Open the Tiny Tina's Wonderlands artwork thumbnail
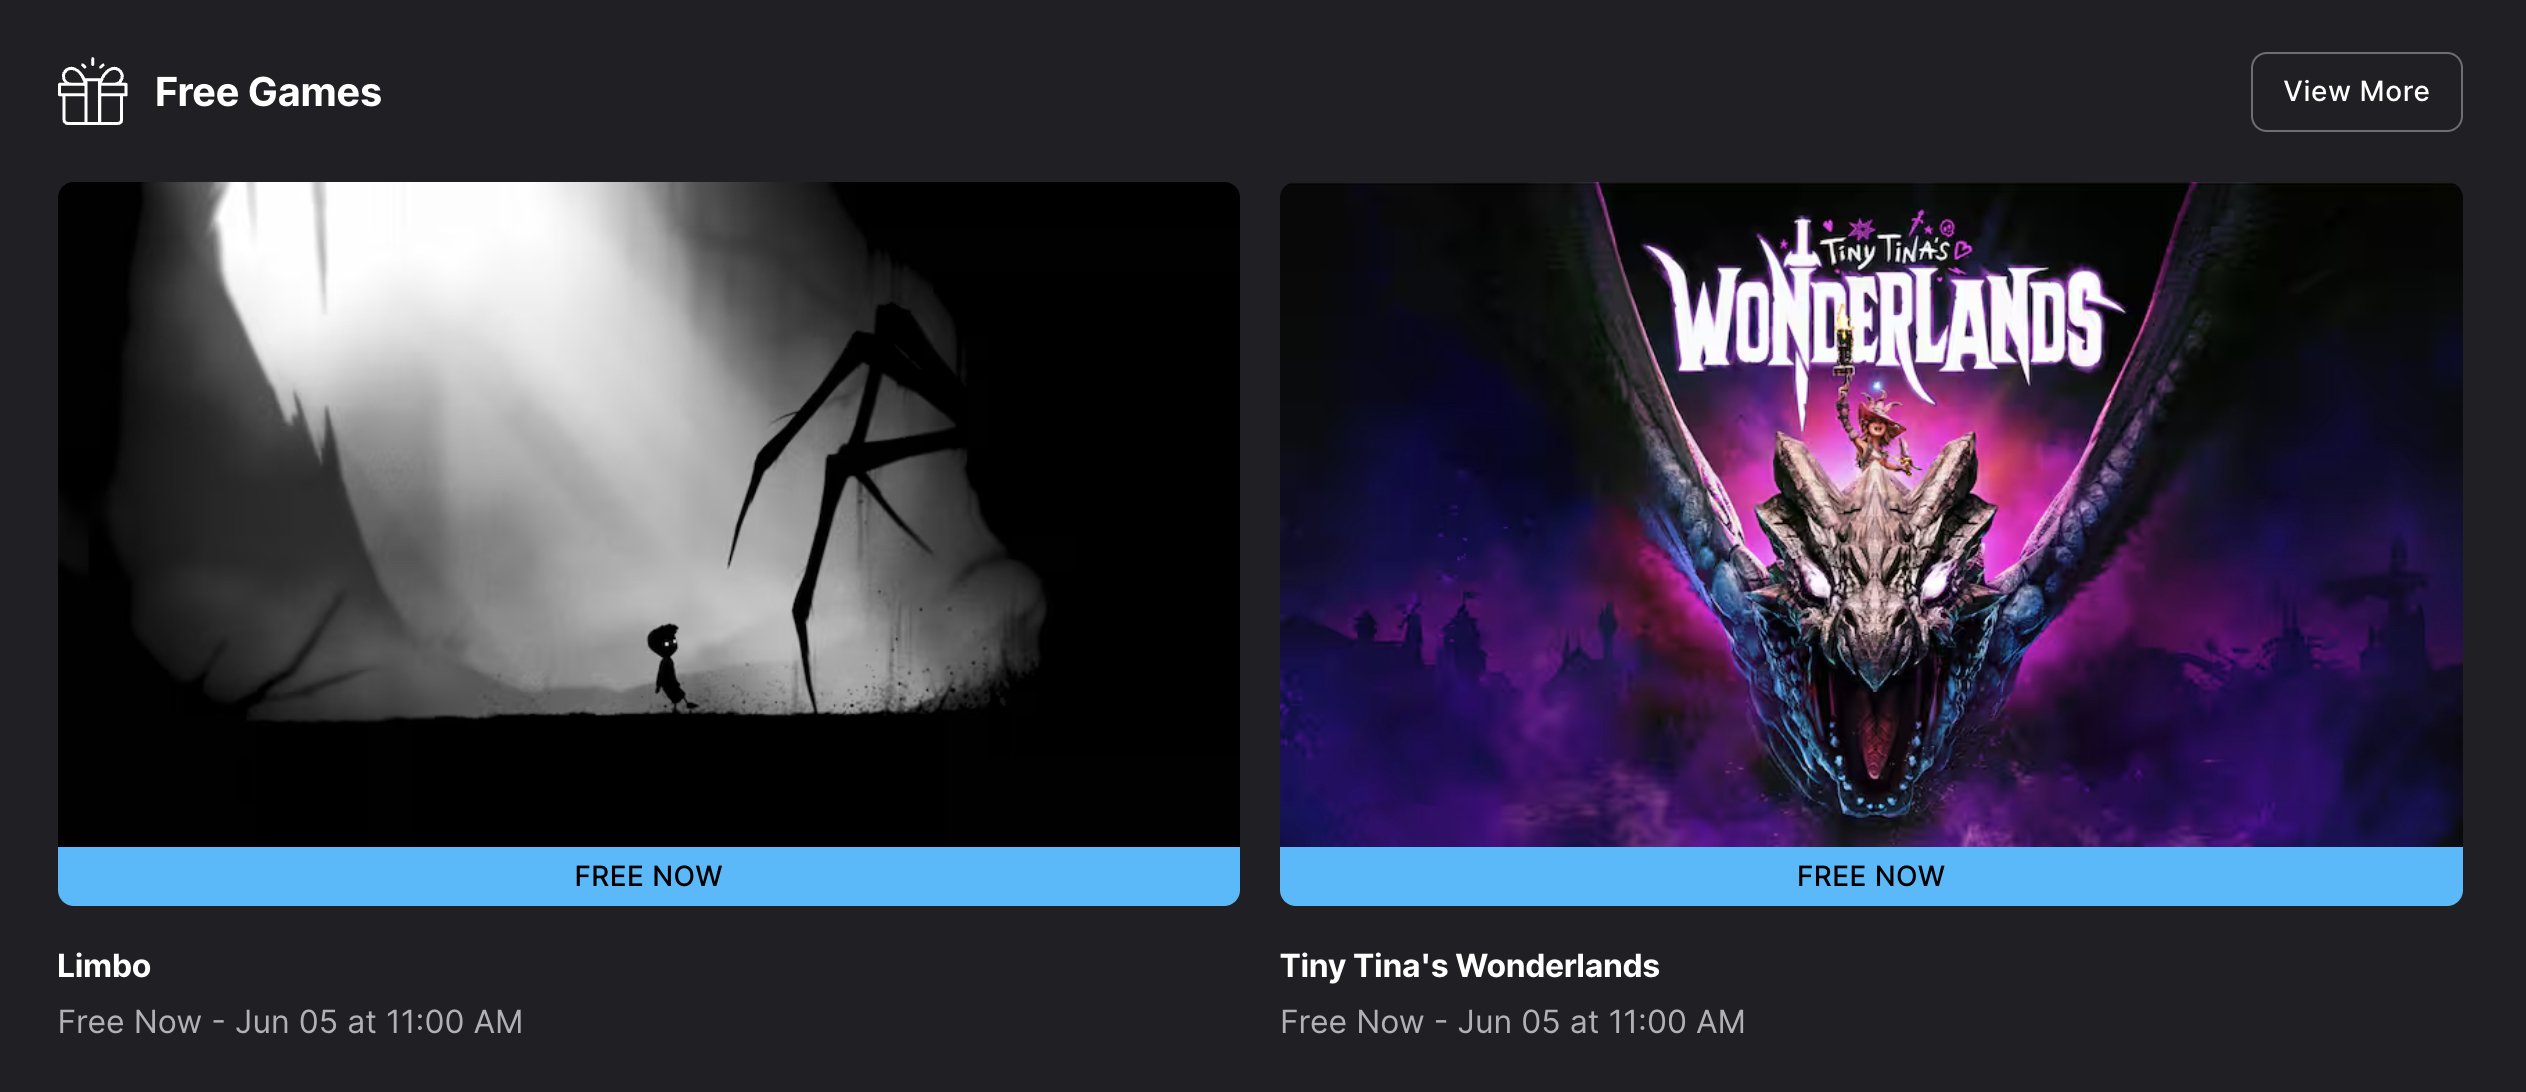Image resolution: width=2526 pixels, height=1092 pixels. coord(1871,514)
